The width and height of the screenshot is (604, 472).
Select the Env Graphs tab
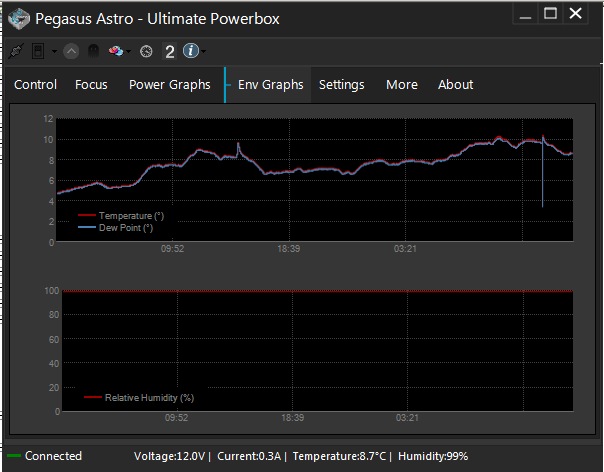pyautogui.click(x=270, y=85)
